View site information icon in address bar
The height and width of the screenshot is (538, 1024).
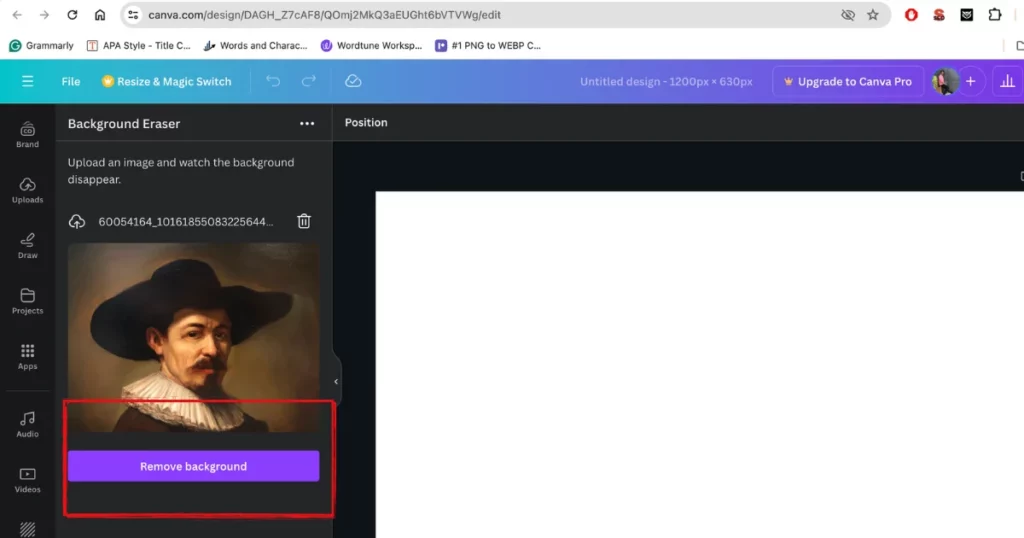tap(133, 14)
